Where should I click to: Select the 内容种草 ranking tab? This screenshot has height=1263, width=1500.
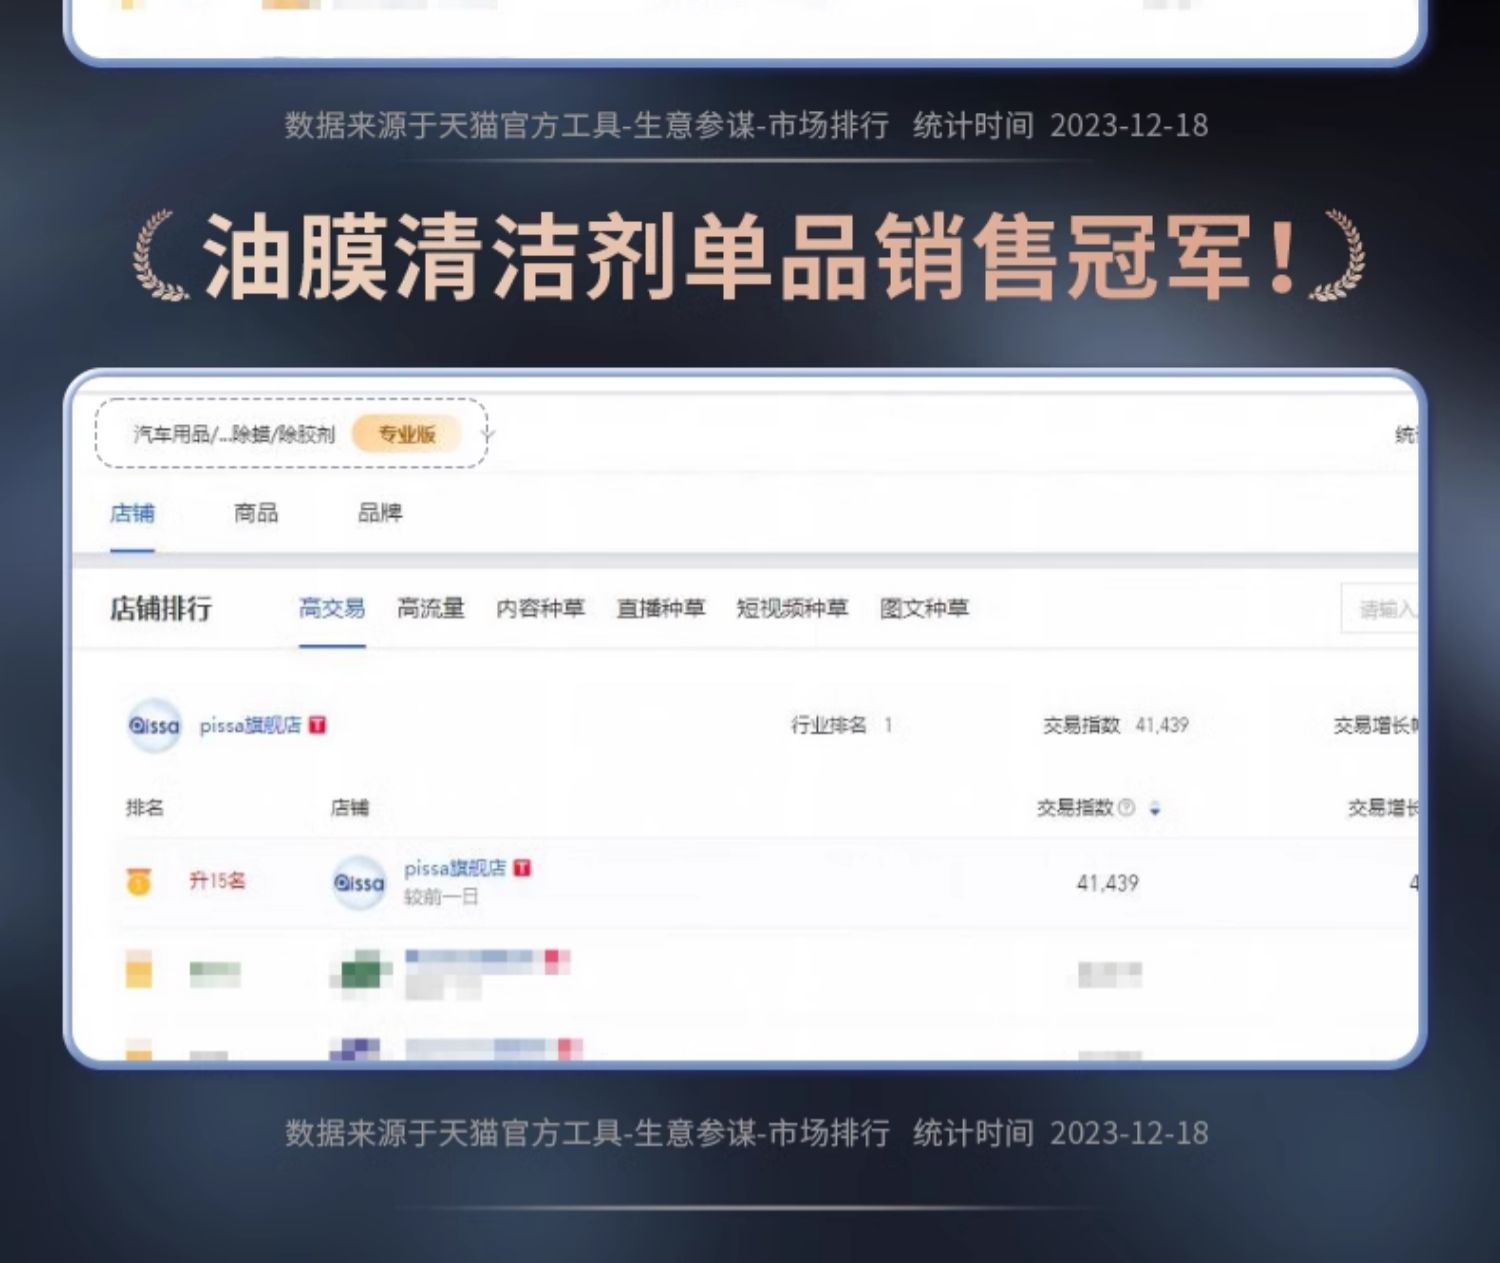[541, 608]
